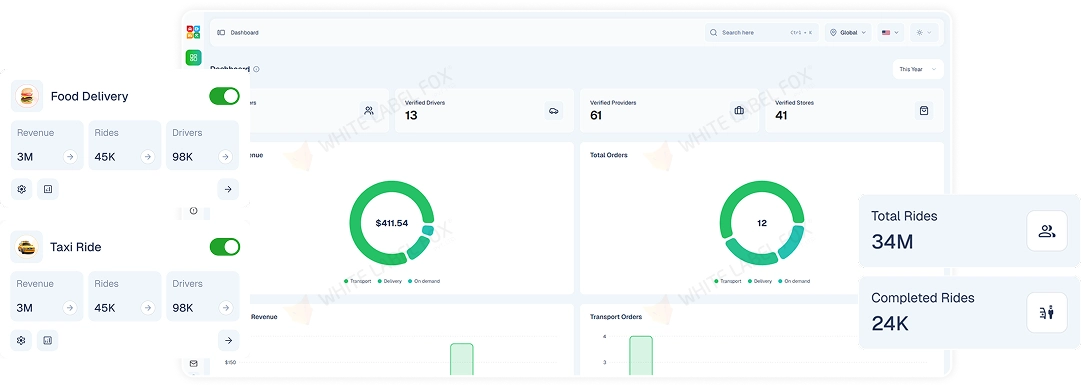Open Taxi Ride settings gear icon

coord(21,340)
